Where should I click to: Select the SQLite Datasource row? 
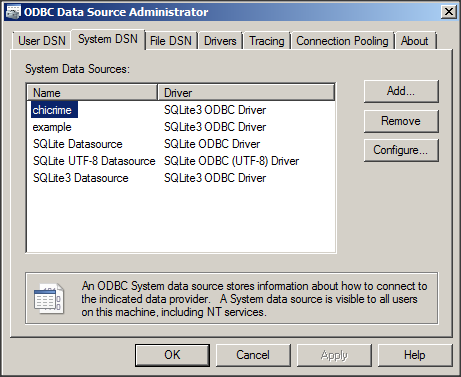coord(78,144)
